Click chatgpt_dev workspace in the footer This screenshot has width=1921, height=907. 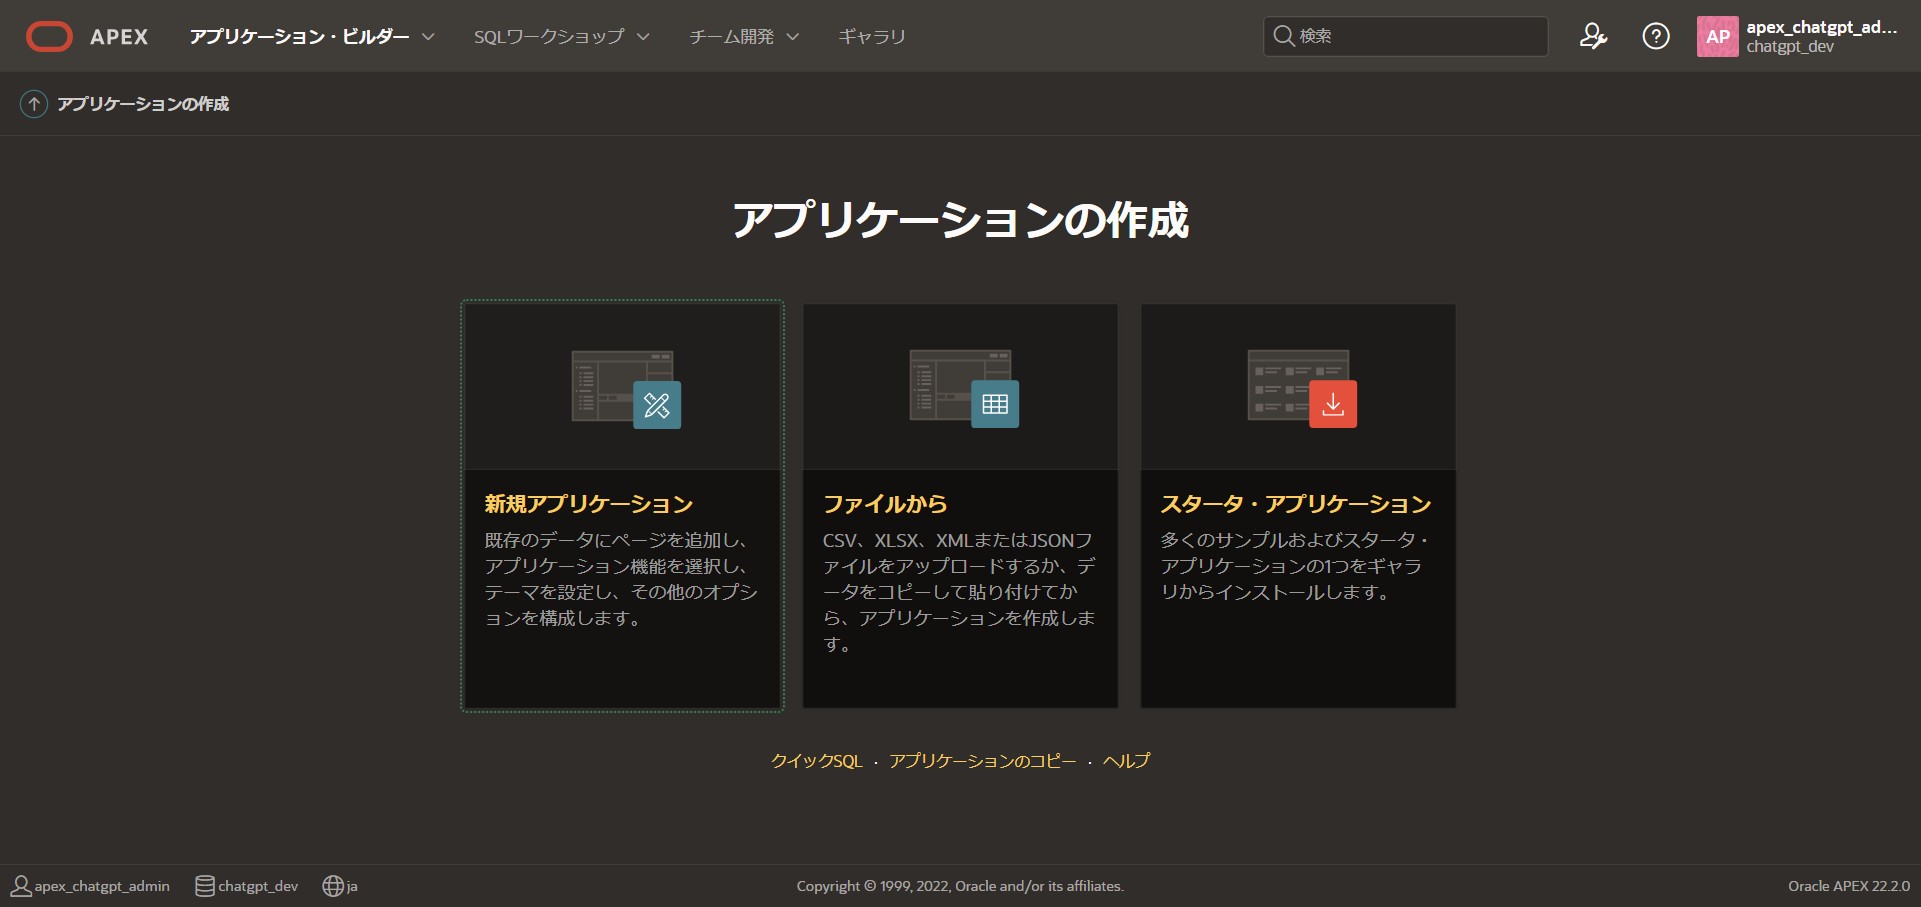coord(258,886)
